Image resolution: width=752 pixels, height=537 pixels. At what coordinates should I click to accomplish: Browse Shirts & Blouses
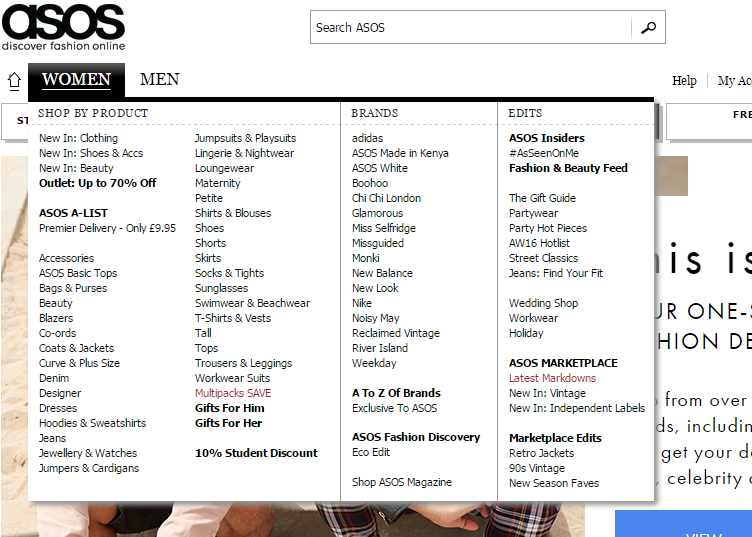coord(233,213)
